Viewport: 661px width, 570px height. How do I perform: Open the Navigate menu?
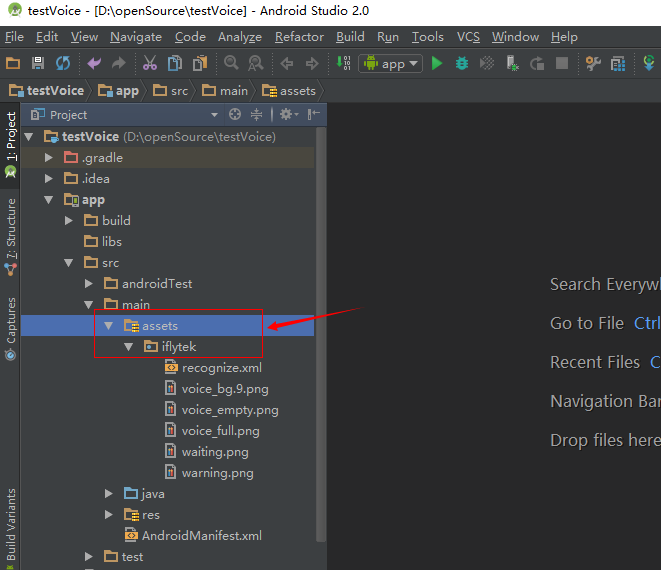click(x=136, y=37)
